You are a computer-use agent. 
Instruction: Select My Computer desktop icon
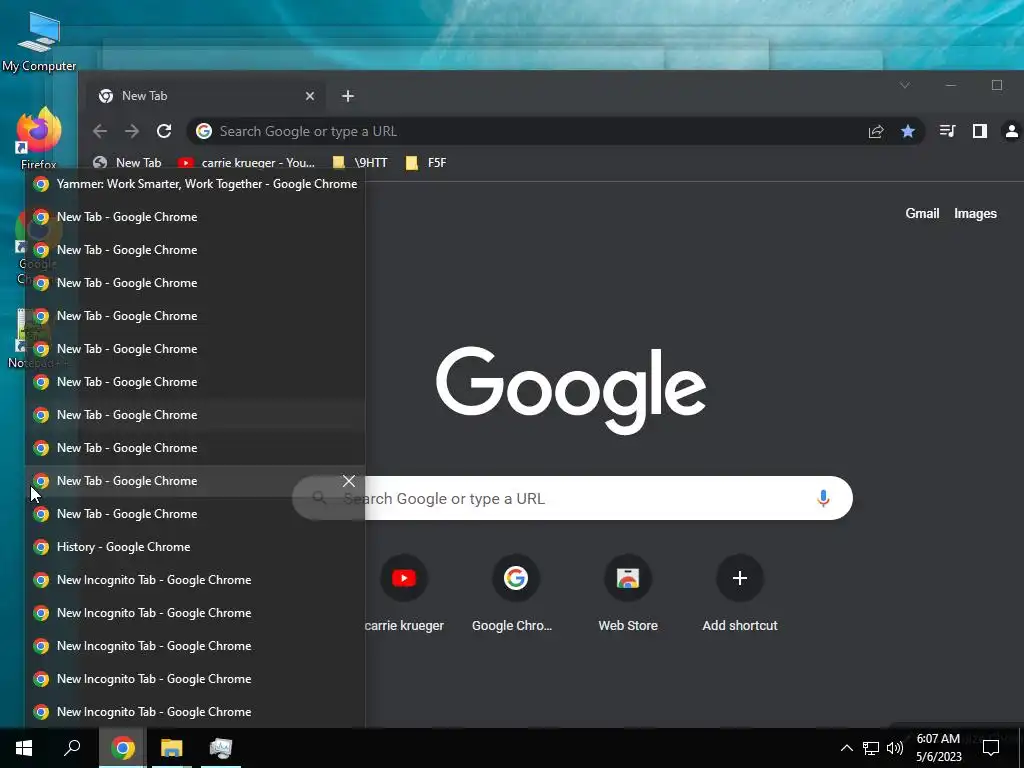coord(39,42)
